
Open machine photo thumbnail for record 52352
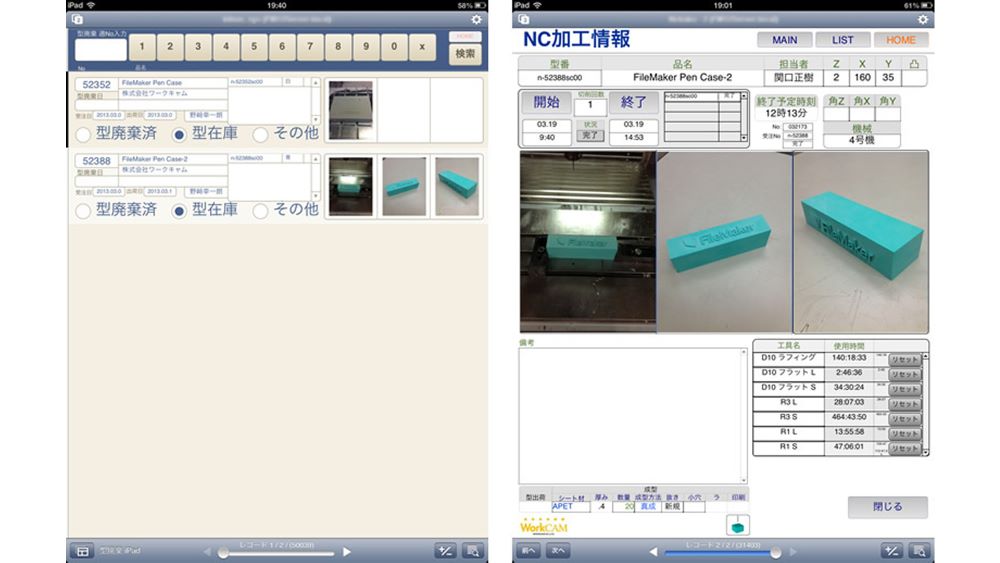point(351,110)
